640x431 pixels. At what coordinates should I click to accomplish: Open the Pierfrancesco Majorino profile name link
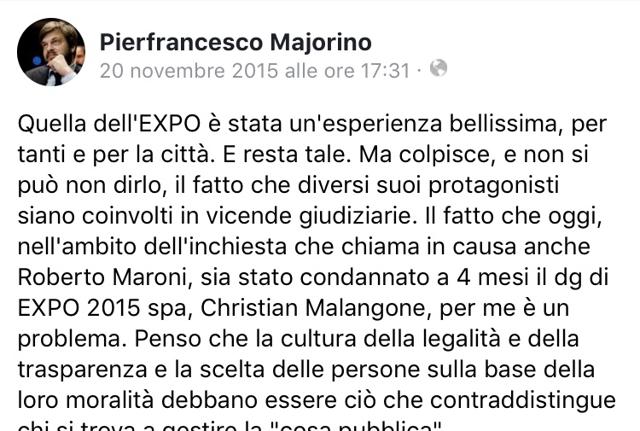click(x=236, y=42)
